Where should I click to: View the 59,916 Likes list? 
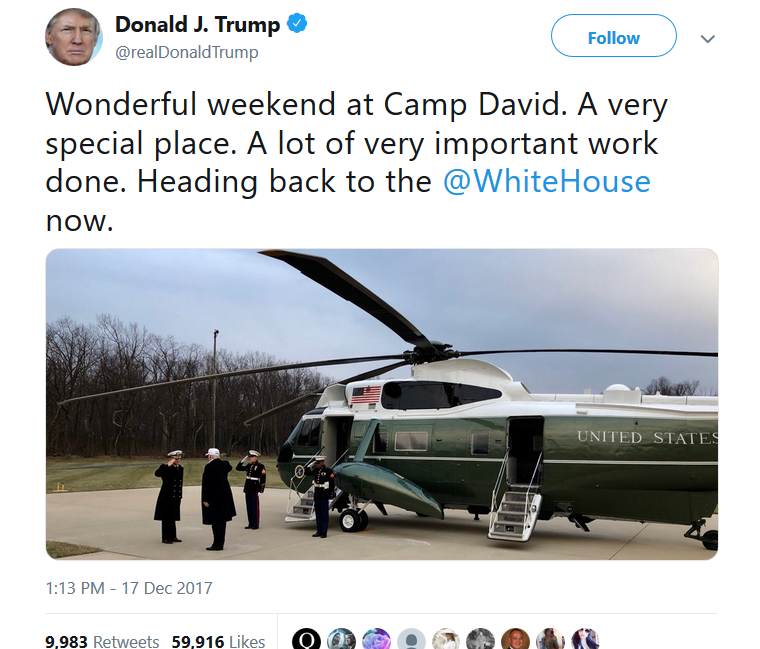[x=218, y=642]
